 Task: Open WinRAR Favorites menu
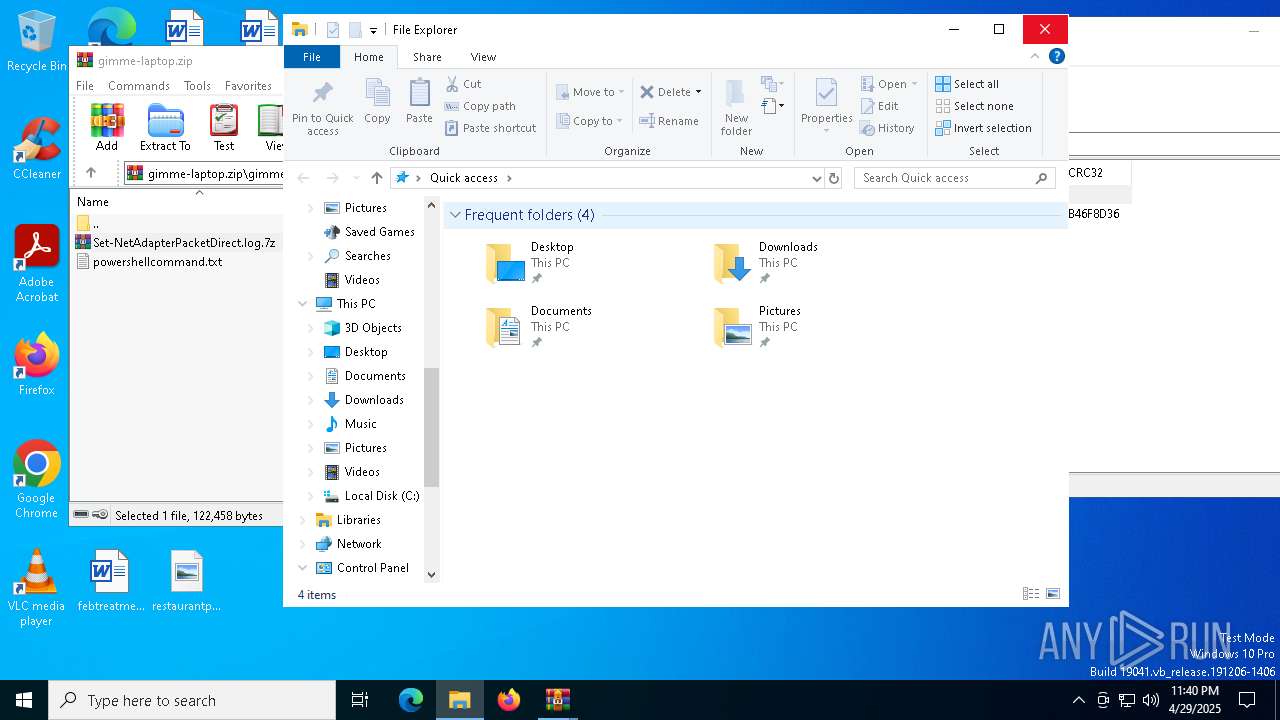248,86
